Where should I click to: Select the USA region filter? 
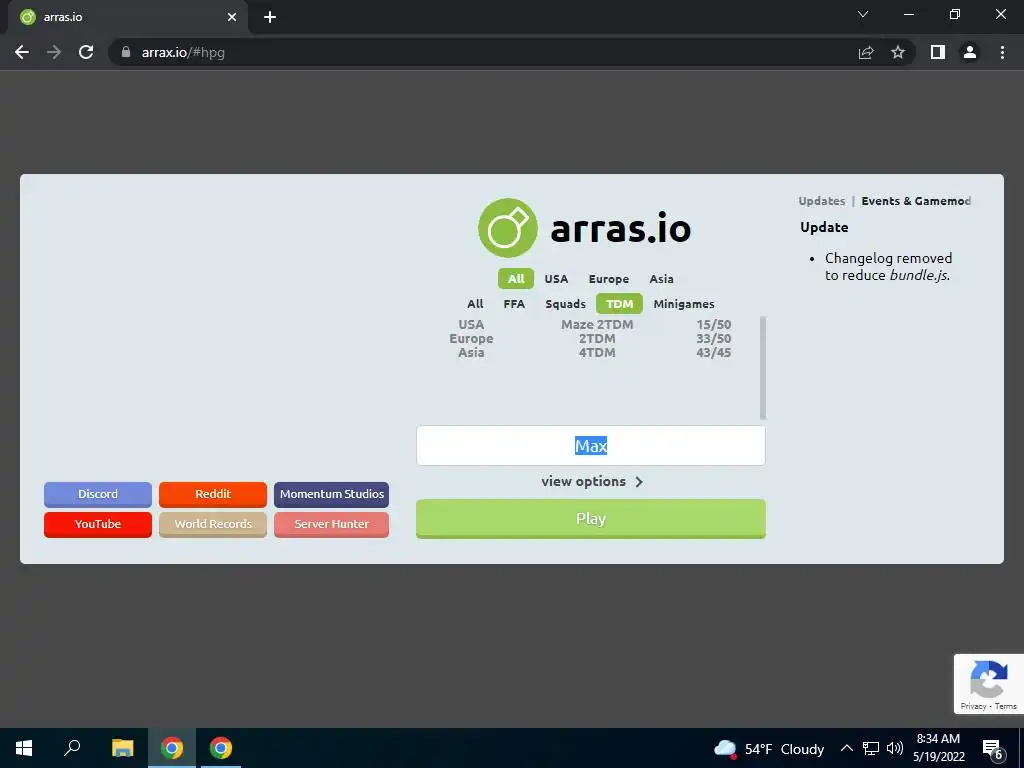point(556,279)
